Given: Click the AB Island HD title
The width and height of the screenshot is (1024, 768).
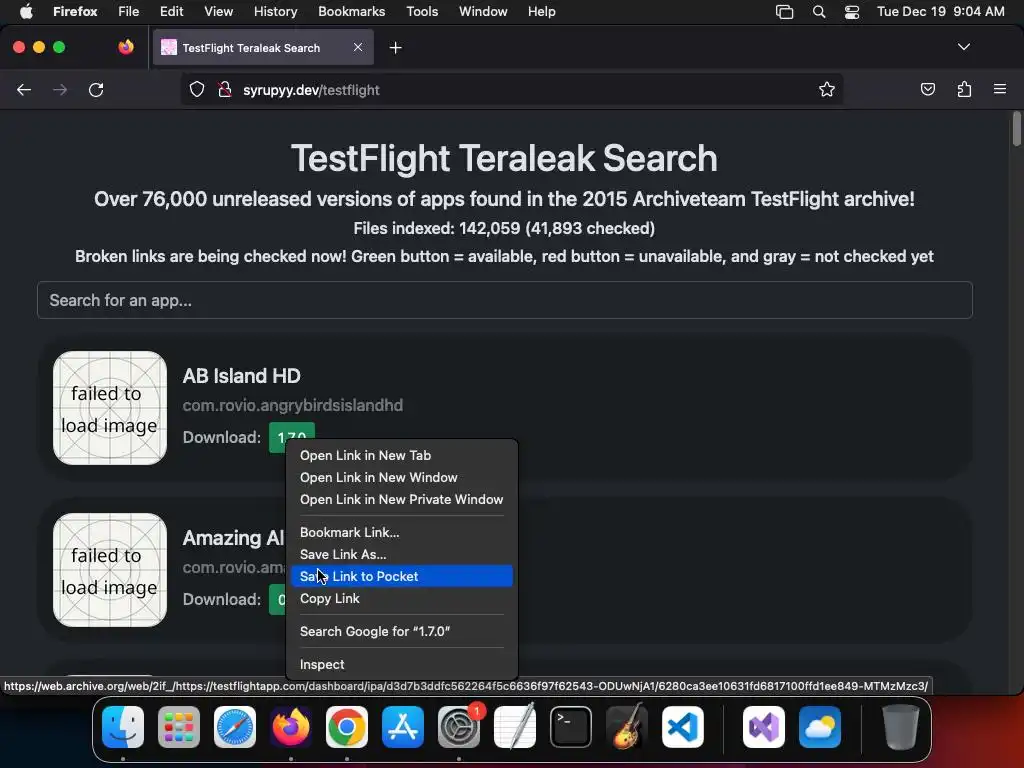Looking at the screenshot, I should coord(242,376).
